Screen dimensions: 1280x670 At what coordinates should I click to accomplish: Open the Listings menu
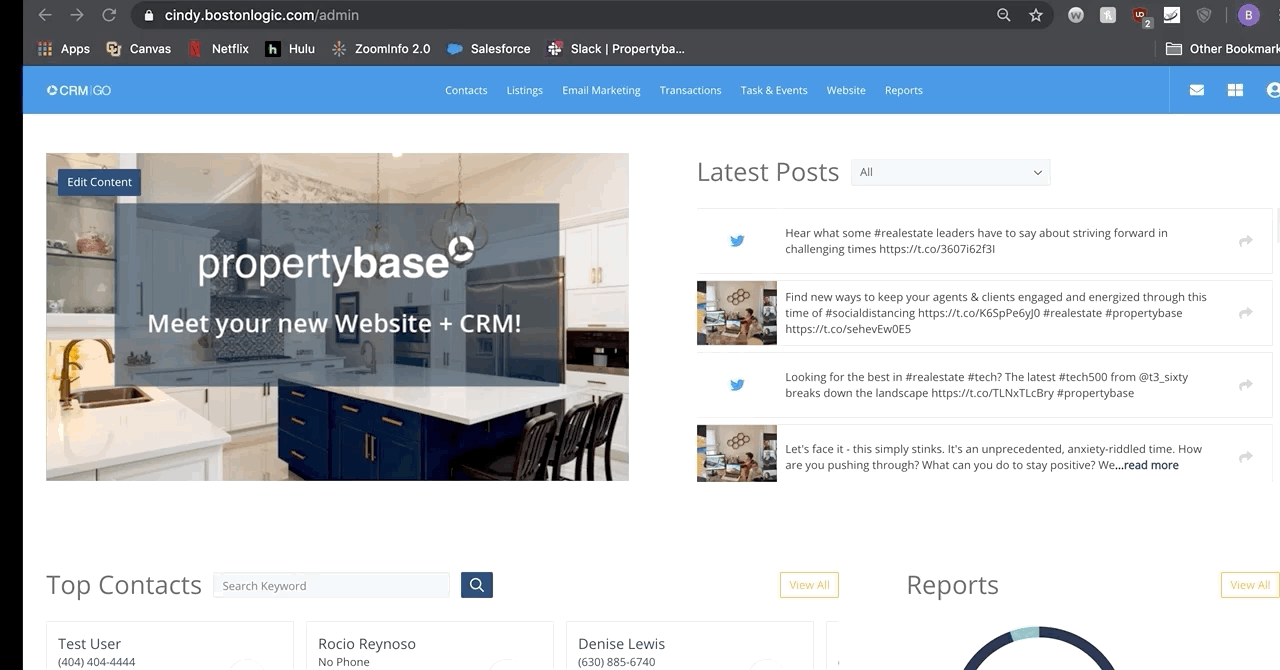524,90
